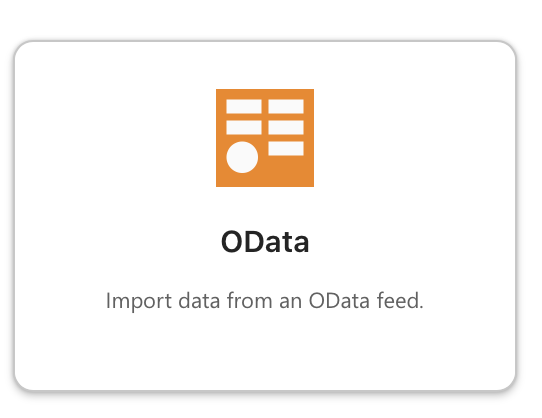The image size is (542, 418).
Task: Click middle-left white cell in OData icon
Action: [x=244, y=127]
